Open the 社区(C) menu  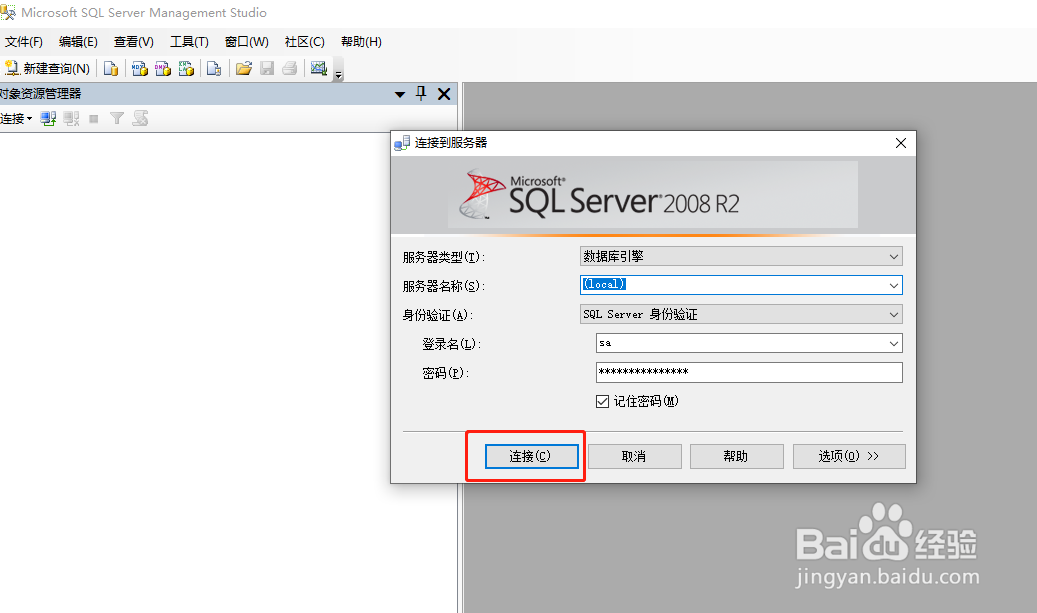point(305,42)
